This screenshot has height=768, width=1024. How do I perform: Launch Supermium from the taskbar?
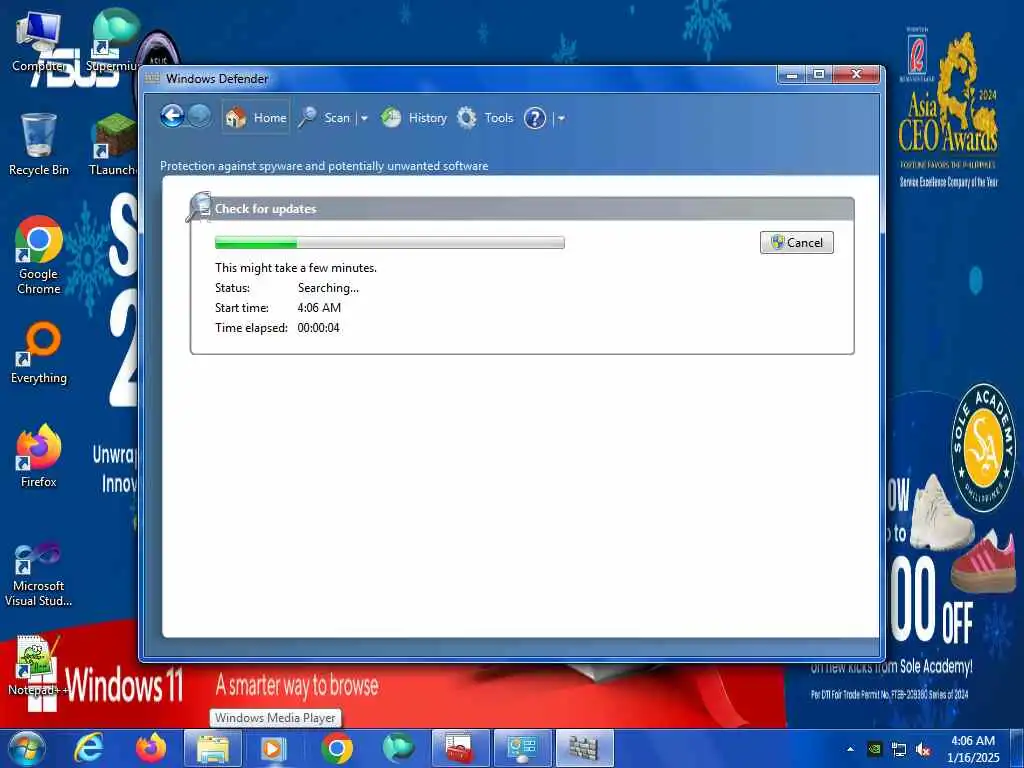click(398, 748)
